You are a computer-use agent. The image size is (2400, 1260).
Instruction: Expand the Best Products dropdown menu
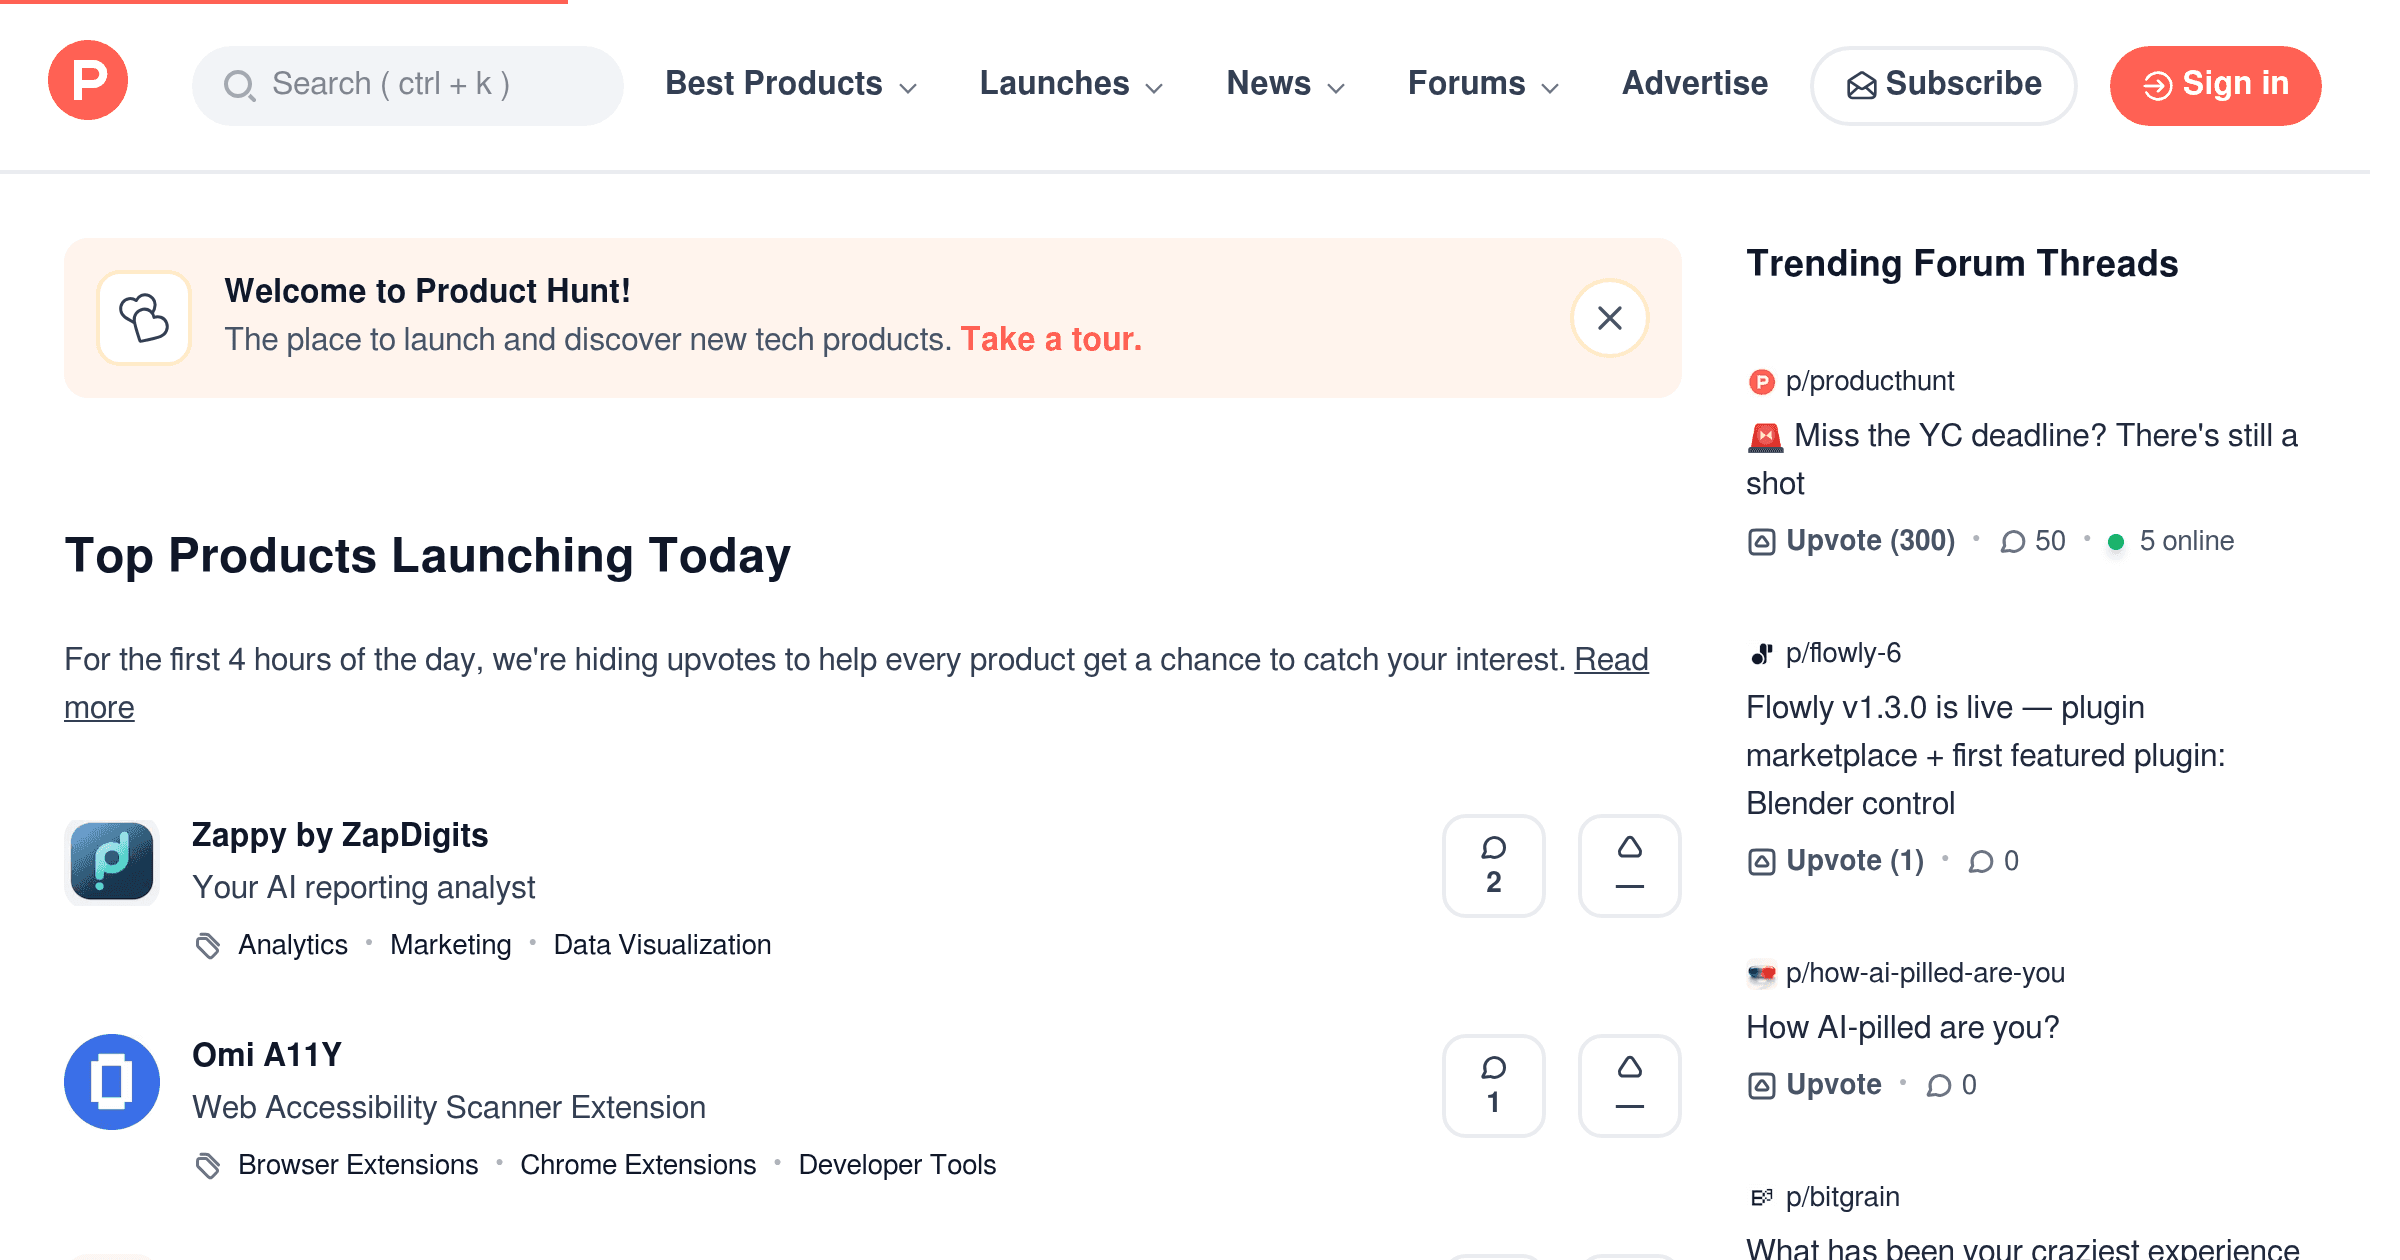tap(791, 84)
